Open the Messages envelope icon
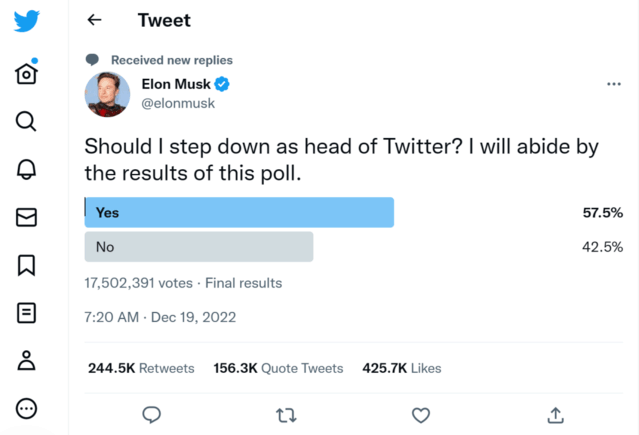Screen dimensions: 639x435 27,217
